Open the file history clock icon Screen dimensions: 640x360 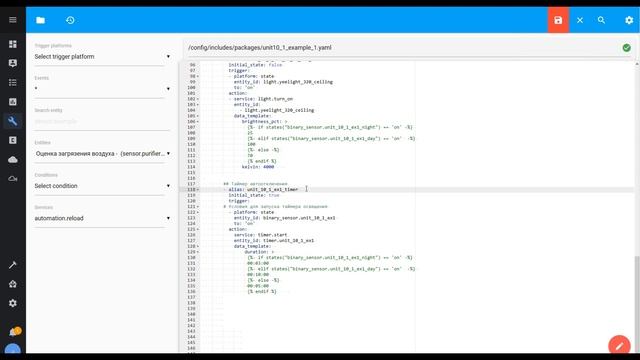pyautogui.click(x=70, y=20)
